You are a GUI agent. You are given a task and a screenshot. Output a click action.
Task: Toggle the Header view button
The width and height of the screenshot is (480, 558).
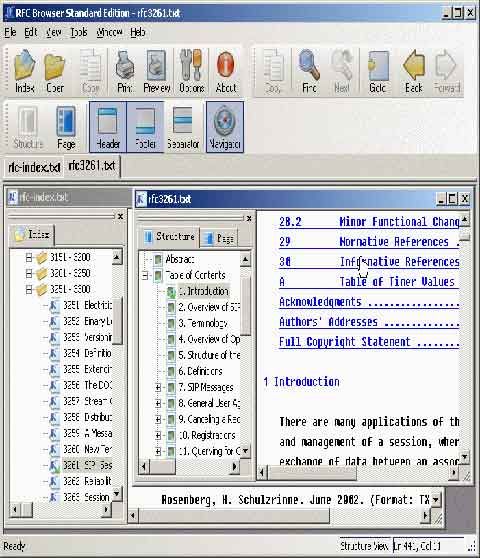[108, 127]
